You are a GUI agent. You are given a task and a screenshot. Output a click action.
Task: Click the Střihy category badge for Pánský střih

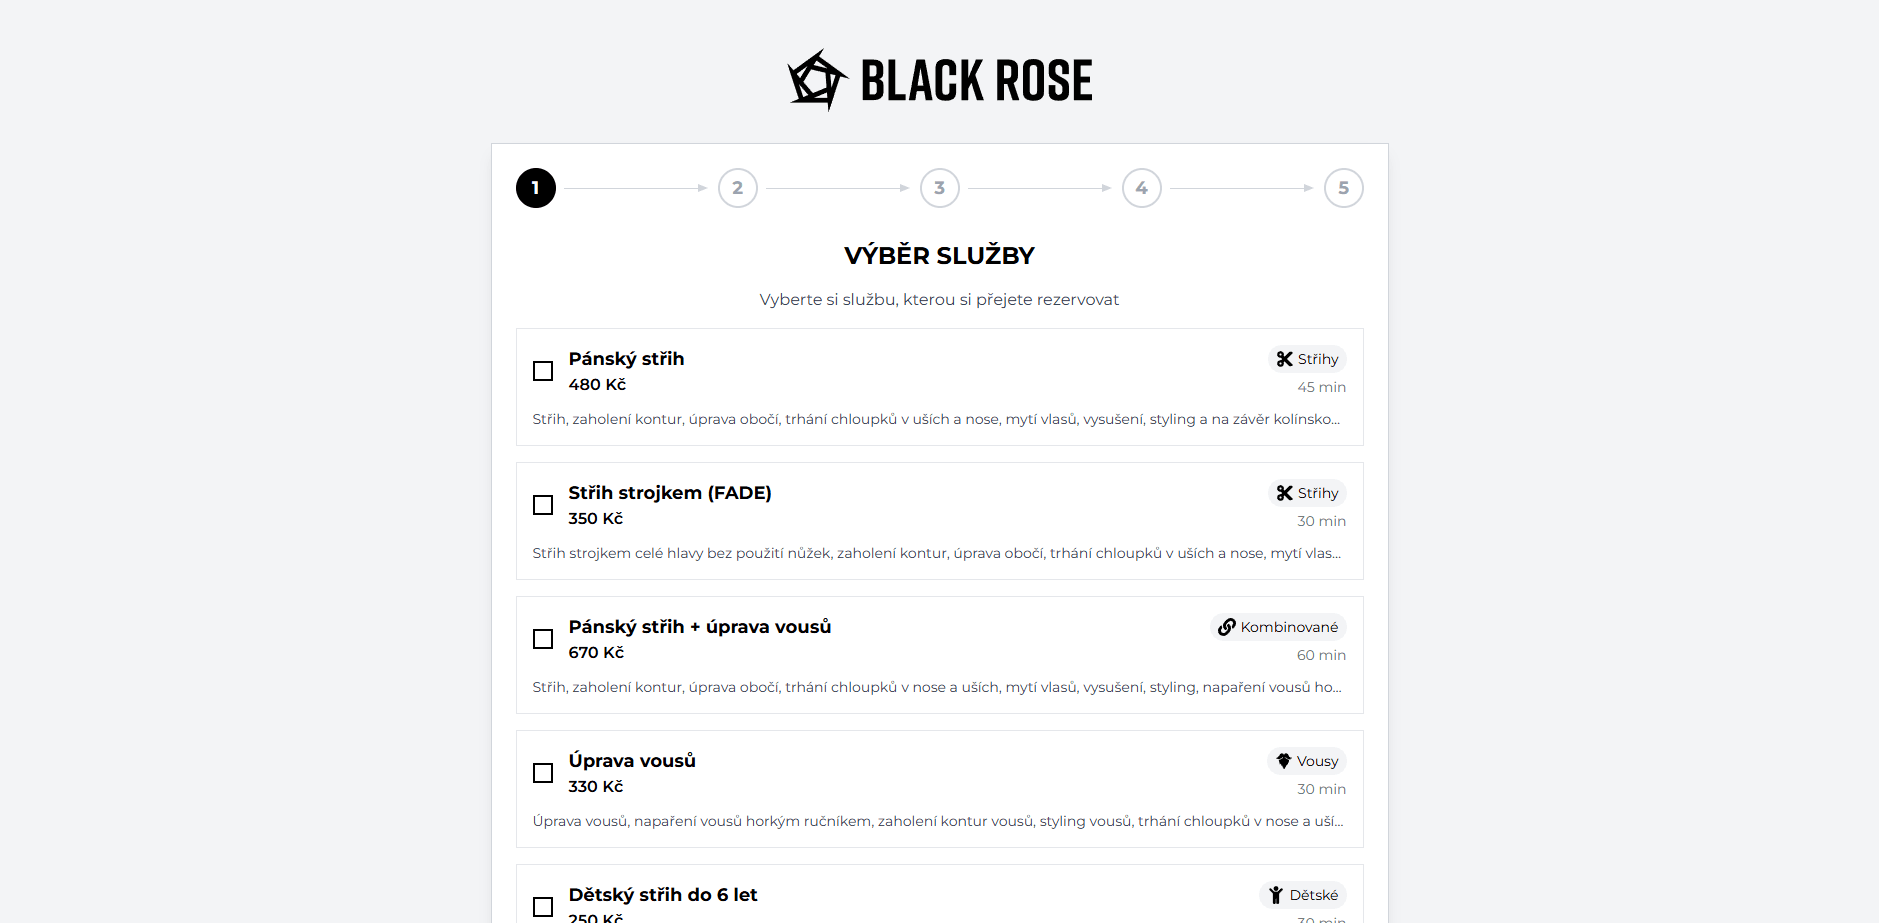[x=1307, y=358]
